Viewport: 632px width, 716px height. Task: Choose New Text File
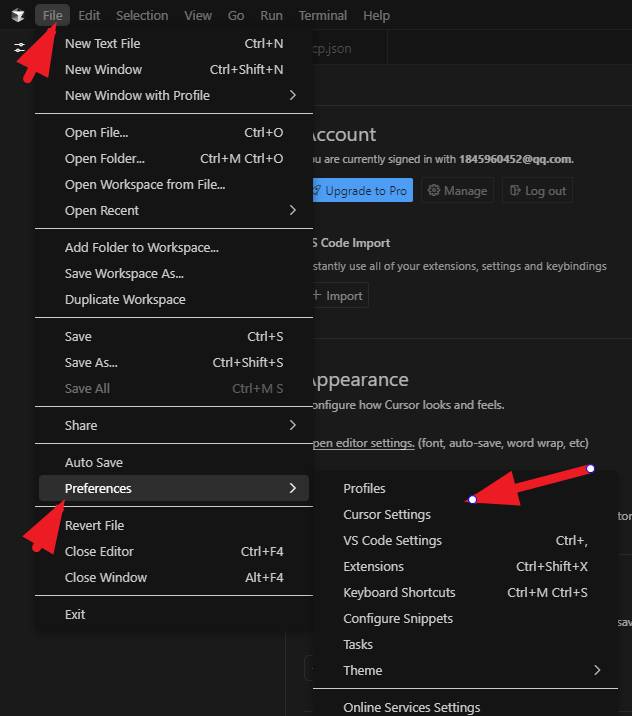[174, 43]
